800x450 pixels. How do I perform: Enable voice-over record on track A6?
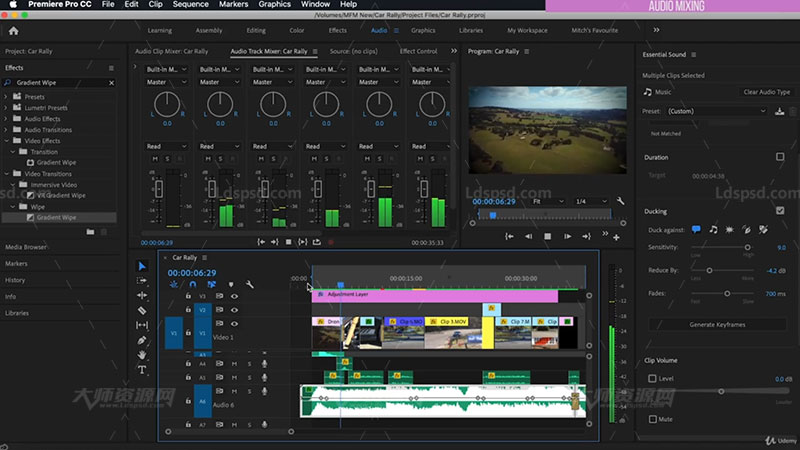click(x=264, y=391)
